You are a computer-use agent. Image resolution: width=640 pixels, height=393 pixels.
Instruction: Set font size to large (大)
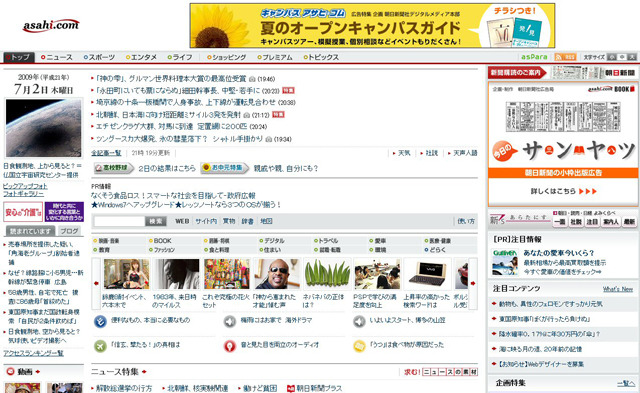coord(631,57)
